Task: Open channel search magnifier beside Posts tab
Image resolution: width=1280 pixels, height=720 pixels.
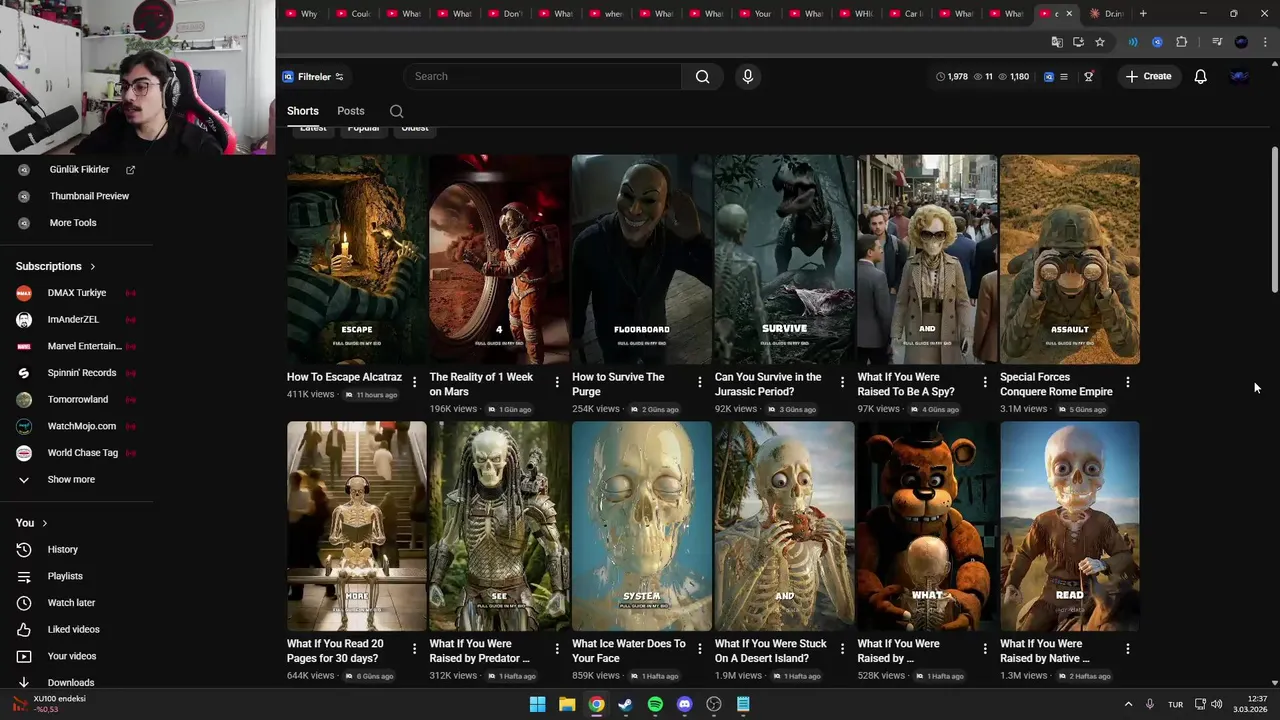Action: [396, 111]
